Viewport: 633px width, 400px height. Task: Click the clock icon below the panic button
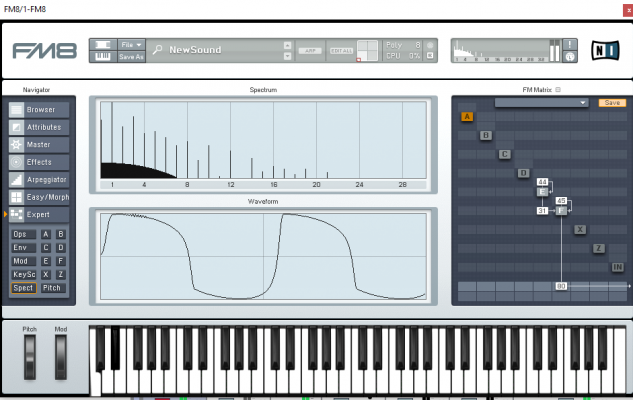click(x=570, y=57)
